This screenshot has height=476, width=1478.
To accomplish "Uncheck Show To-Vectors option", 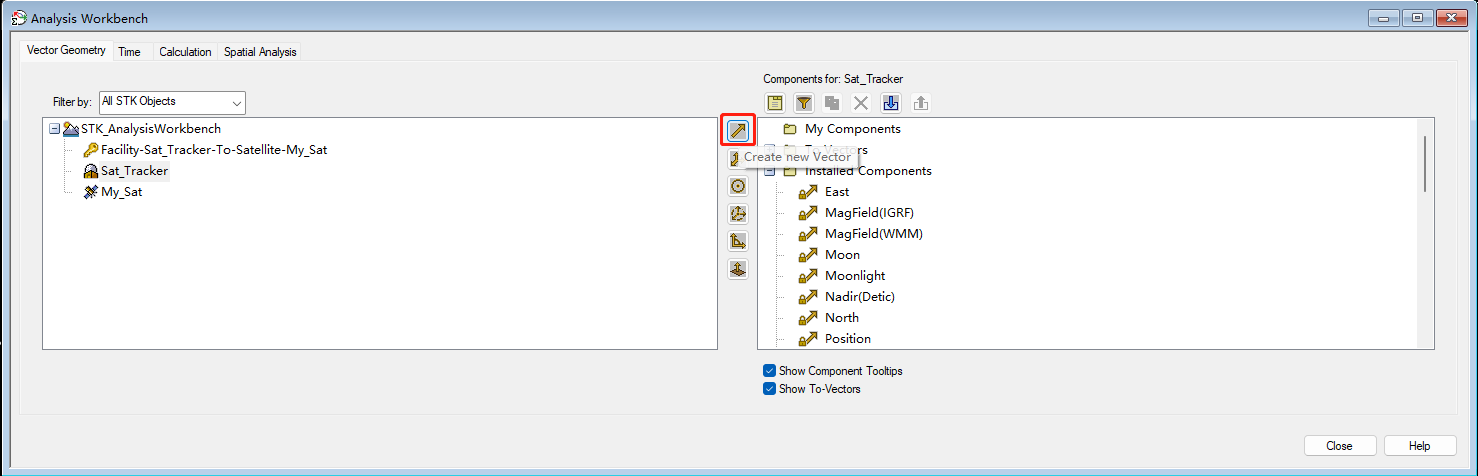I will [769, 389].
